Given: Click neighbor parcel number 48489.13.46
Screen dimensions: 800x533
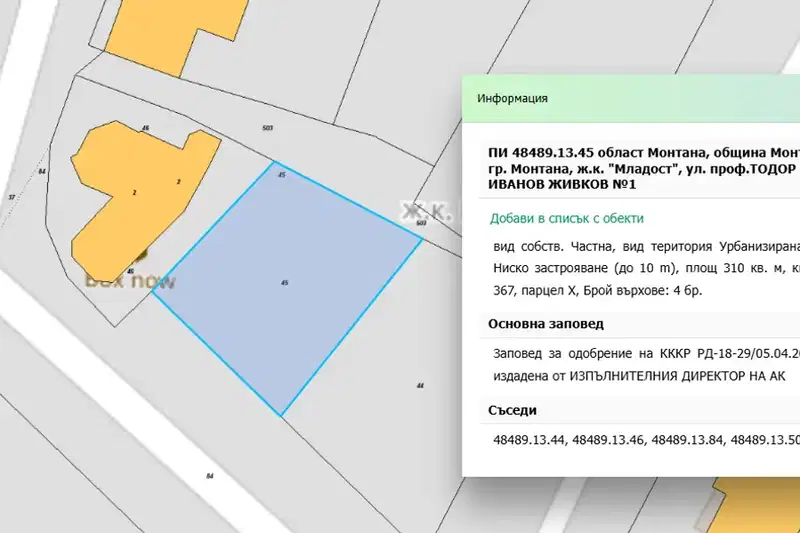Looking at the screenshot, I should (x=608, y=440).
